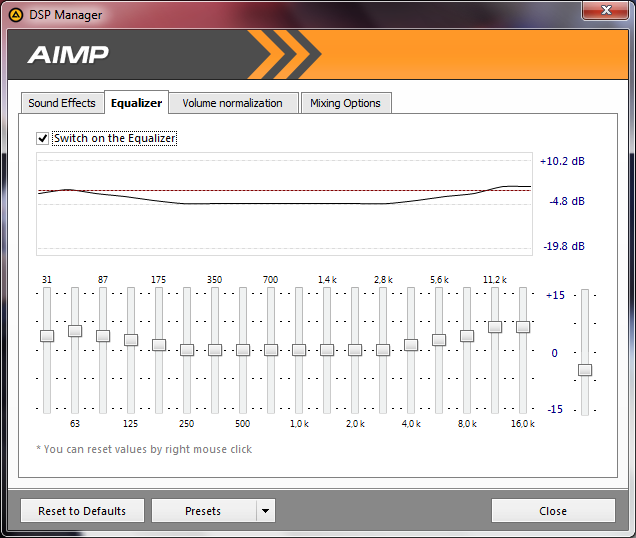This screenshot has height=538, width=636.
Task: Click the -4.8 dB graph label
Action: [x=567, y=201]
